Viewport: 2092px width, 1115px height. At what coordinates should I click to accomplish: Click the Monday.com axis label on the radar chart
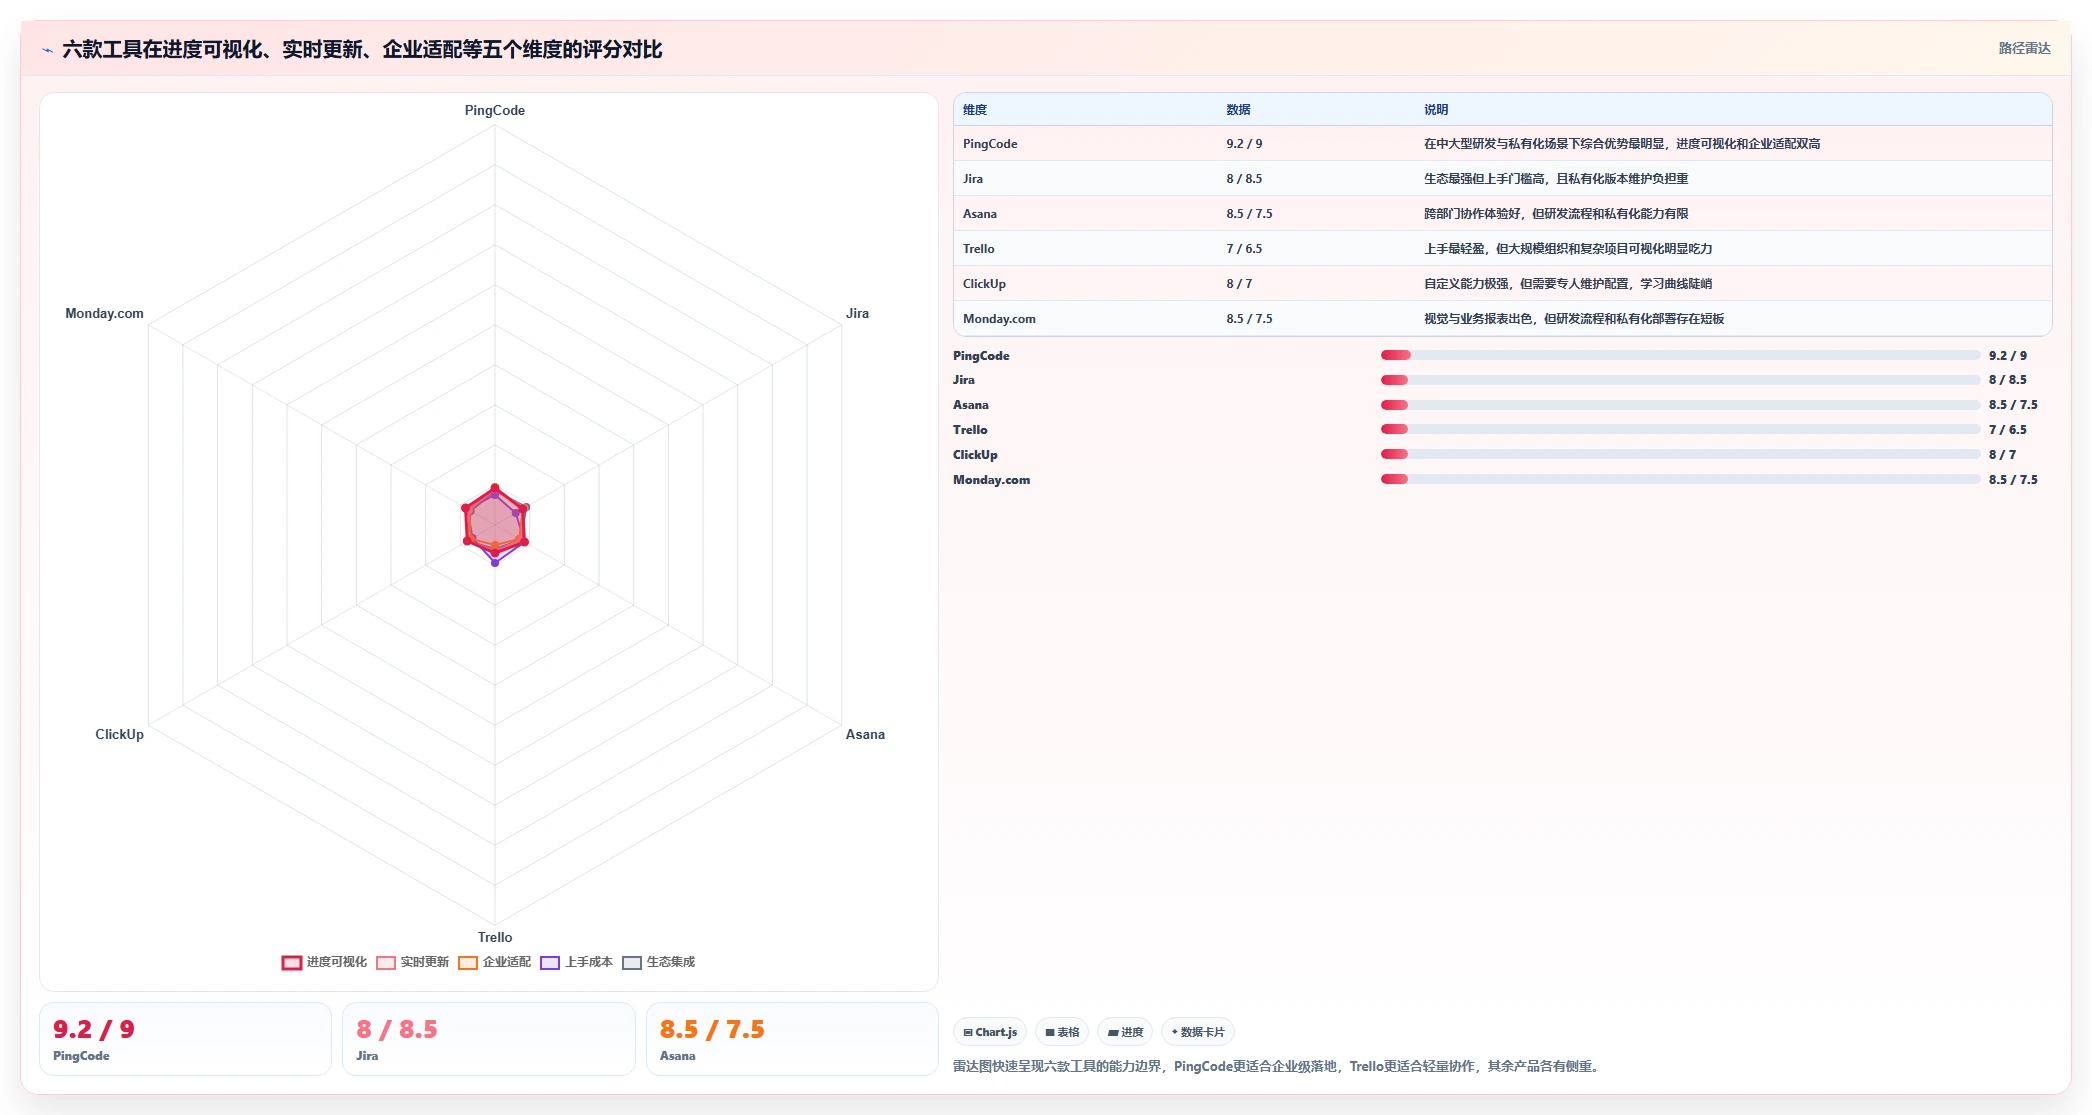tap(105, 314)
